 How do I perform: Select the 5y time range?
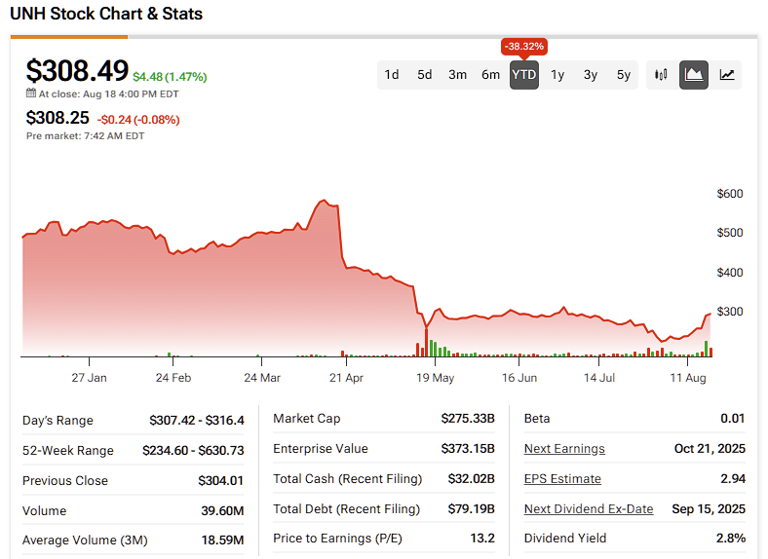pos(623,74)
